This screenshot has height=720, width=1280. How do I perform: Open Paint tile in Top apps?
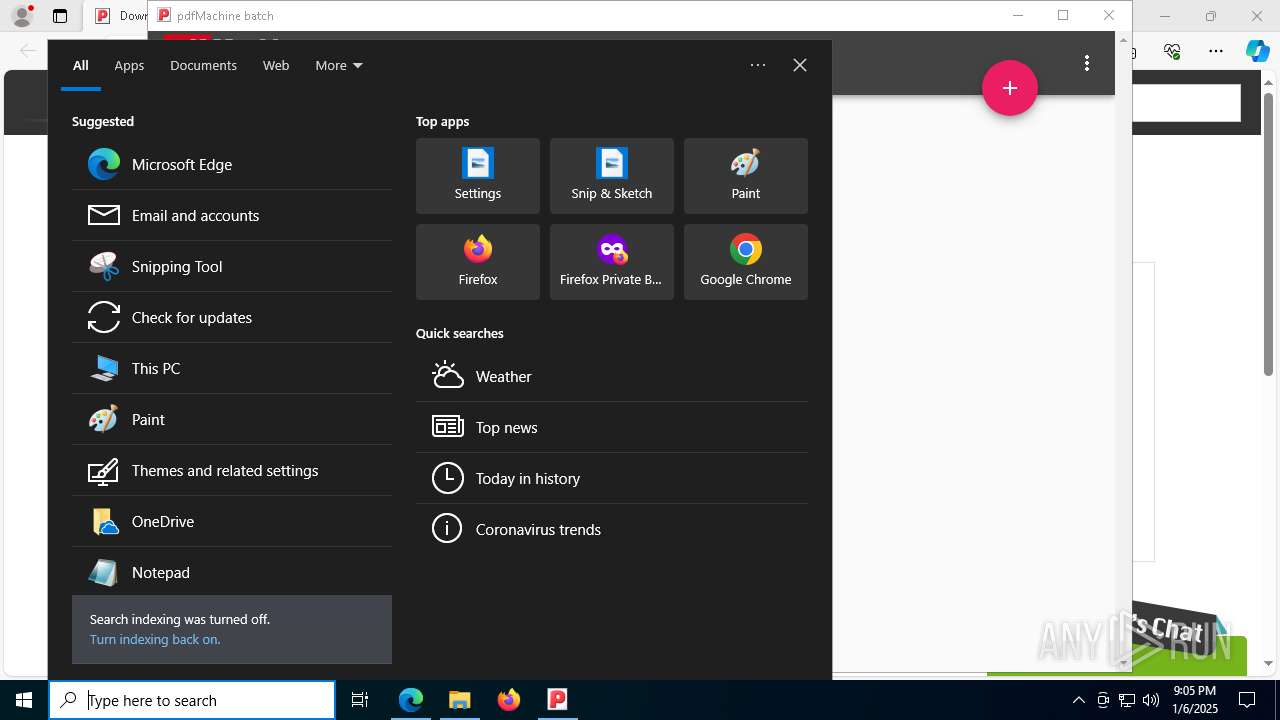[746, 176]
